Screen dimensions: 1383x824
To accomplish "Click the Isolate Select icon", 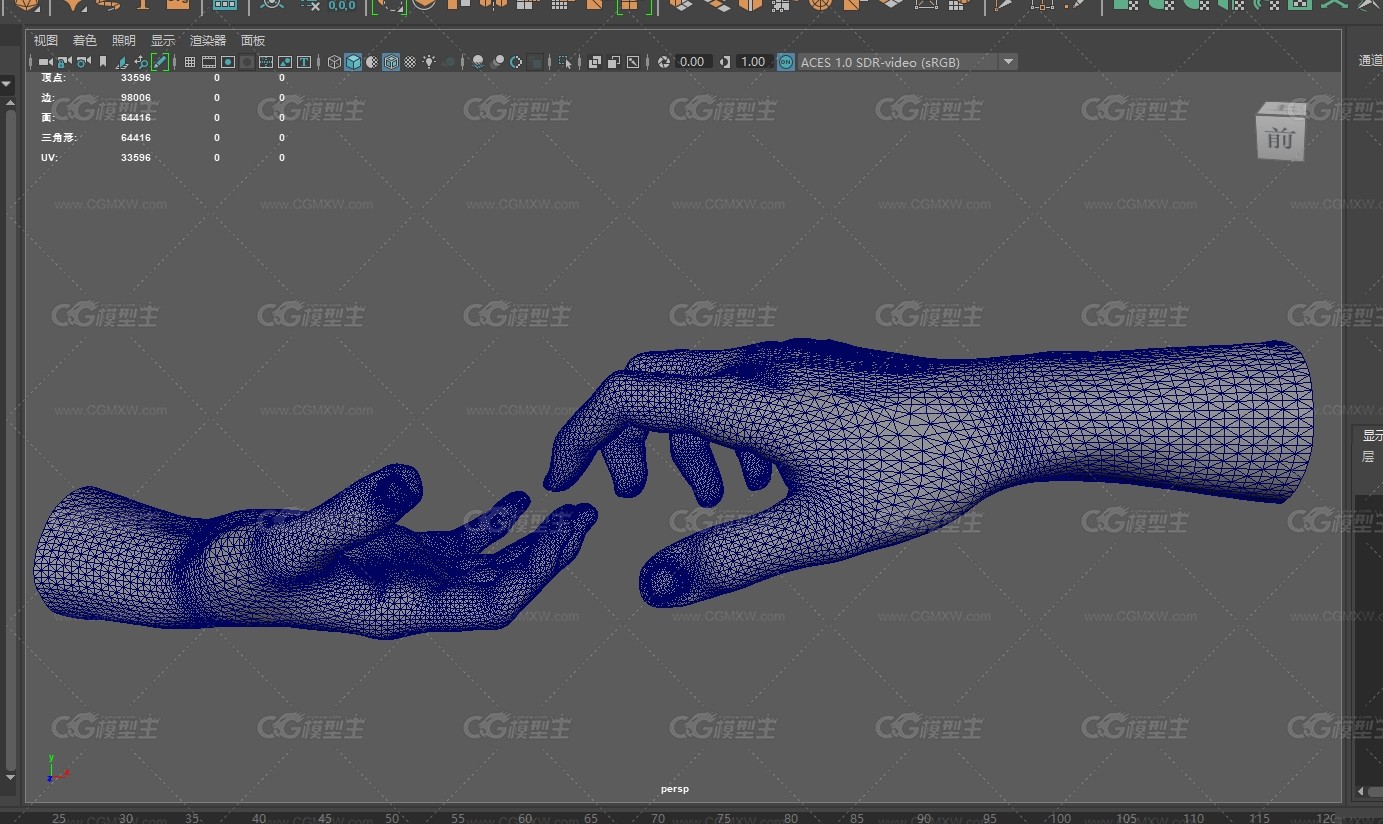I will [x=565, y=62].
